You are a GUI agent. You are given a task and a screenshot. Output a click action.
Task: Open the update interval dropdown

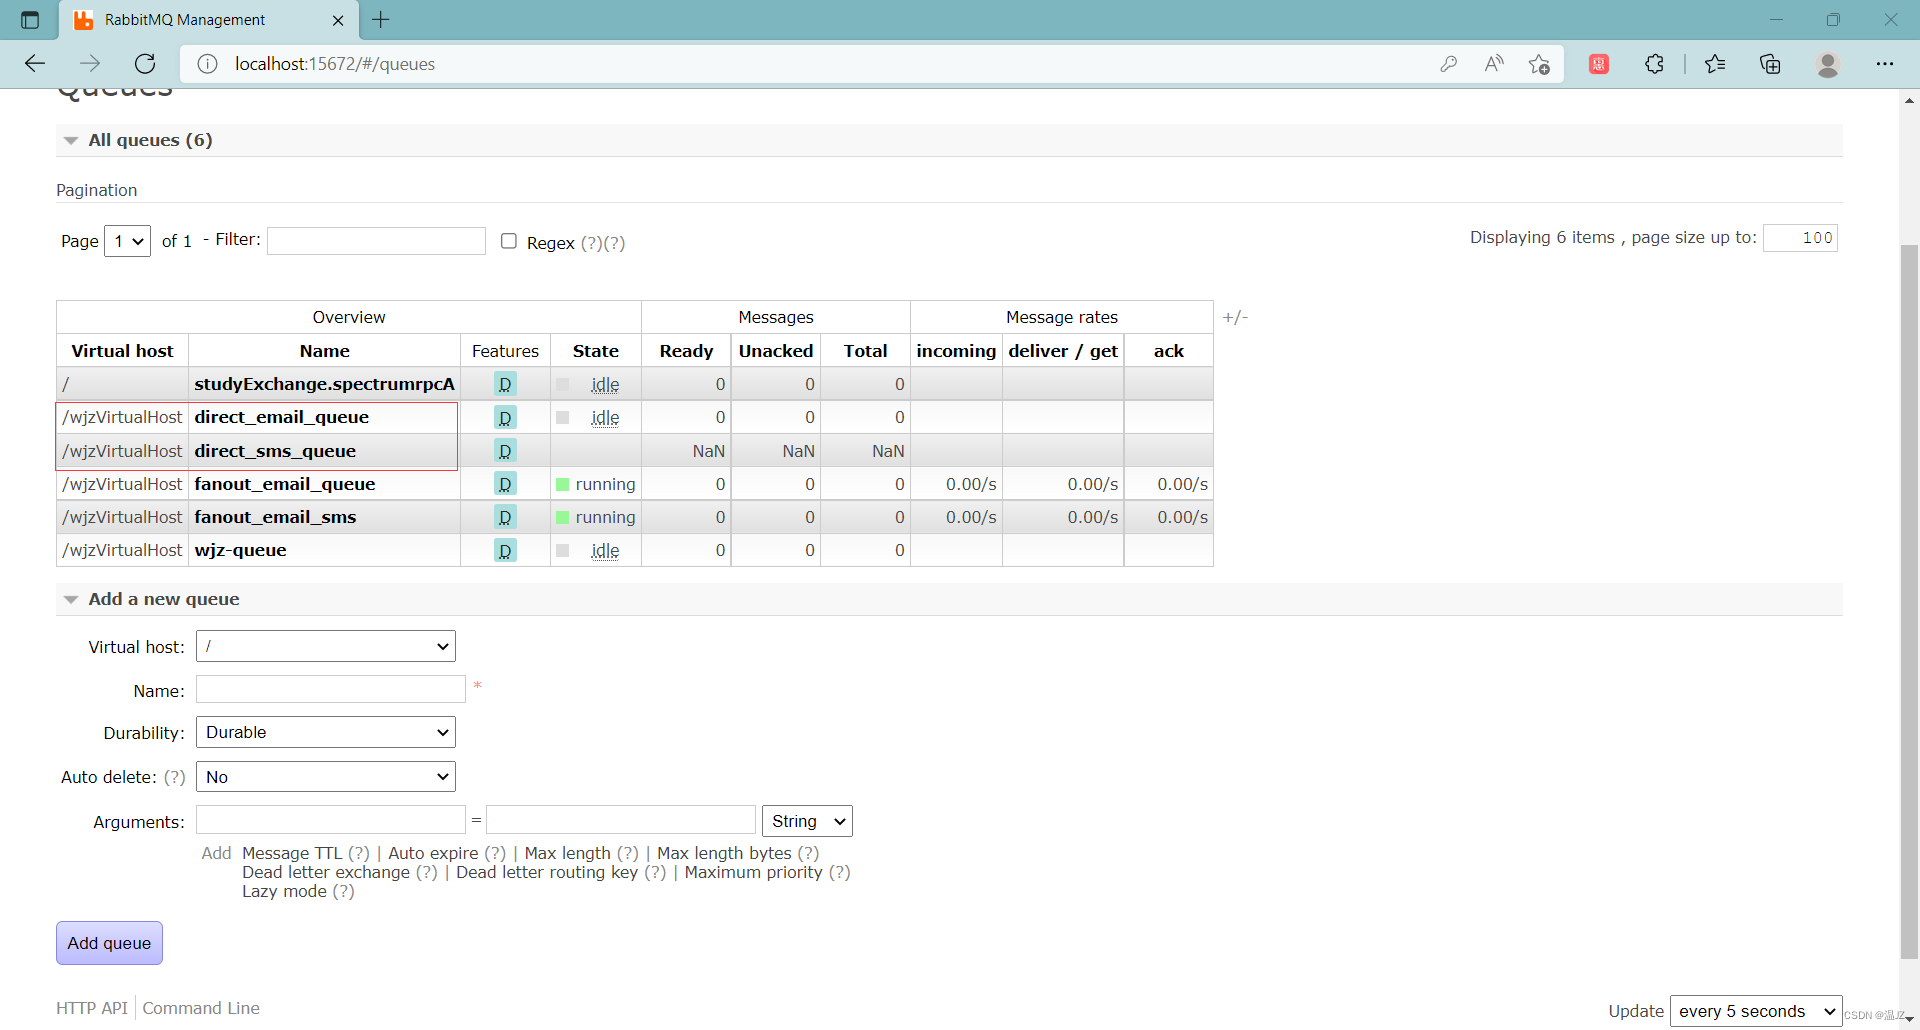pos(1755,1011)
